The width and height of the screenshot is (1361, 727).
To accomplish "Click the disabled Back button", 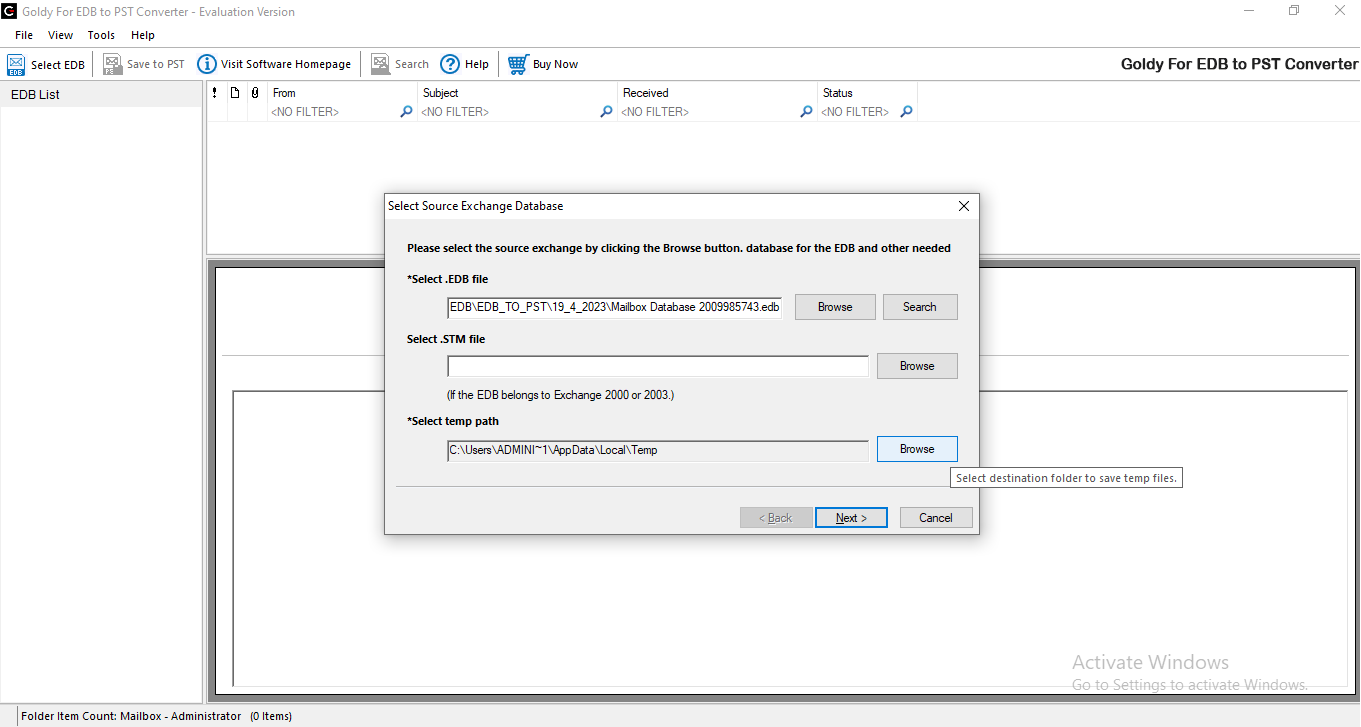I will click(x=776, y=518).
